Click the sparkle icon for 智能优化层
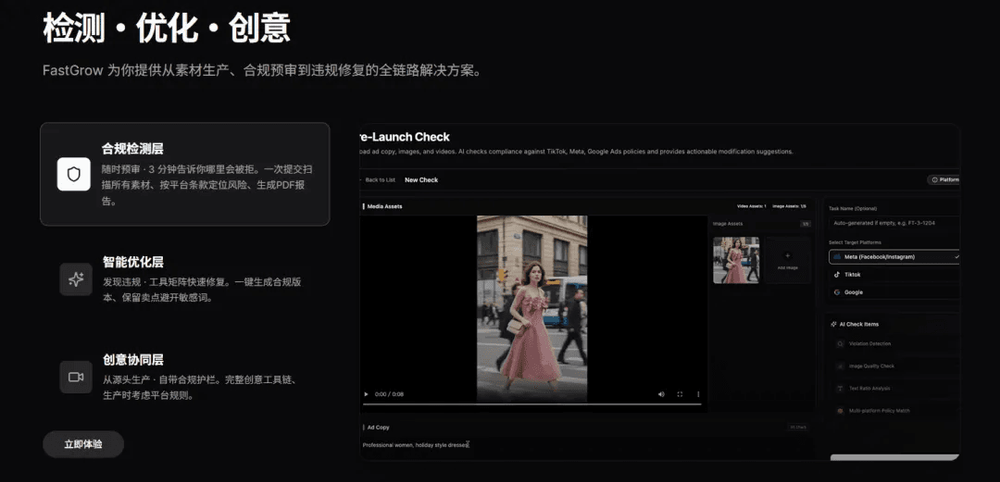Screen dimensions: 1000x482 (75, 279)
